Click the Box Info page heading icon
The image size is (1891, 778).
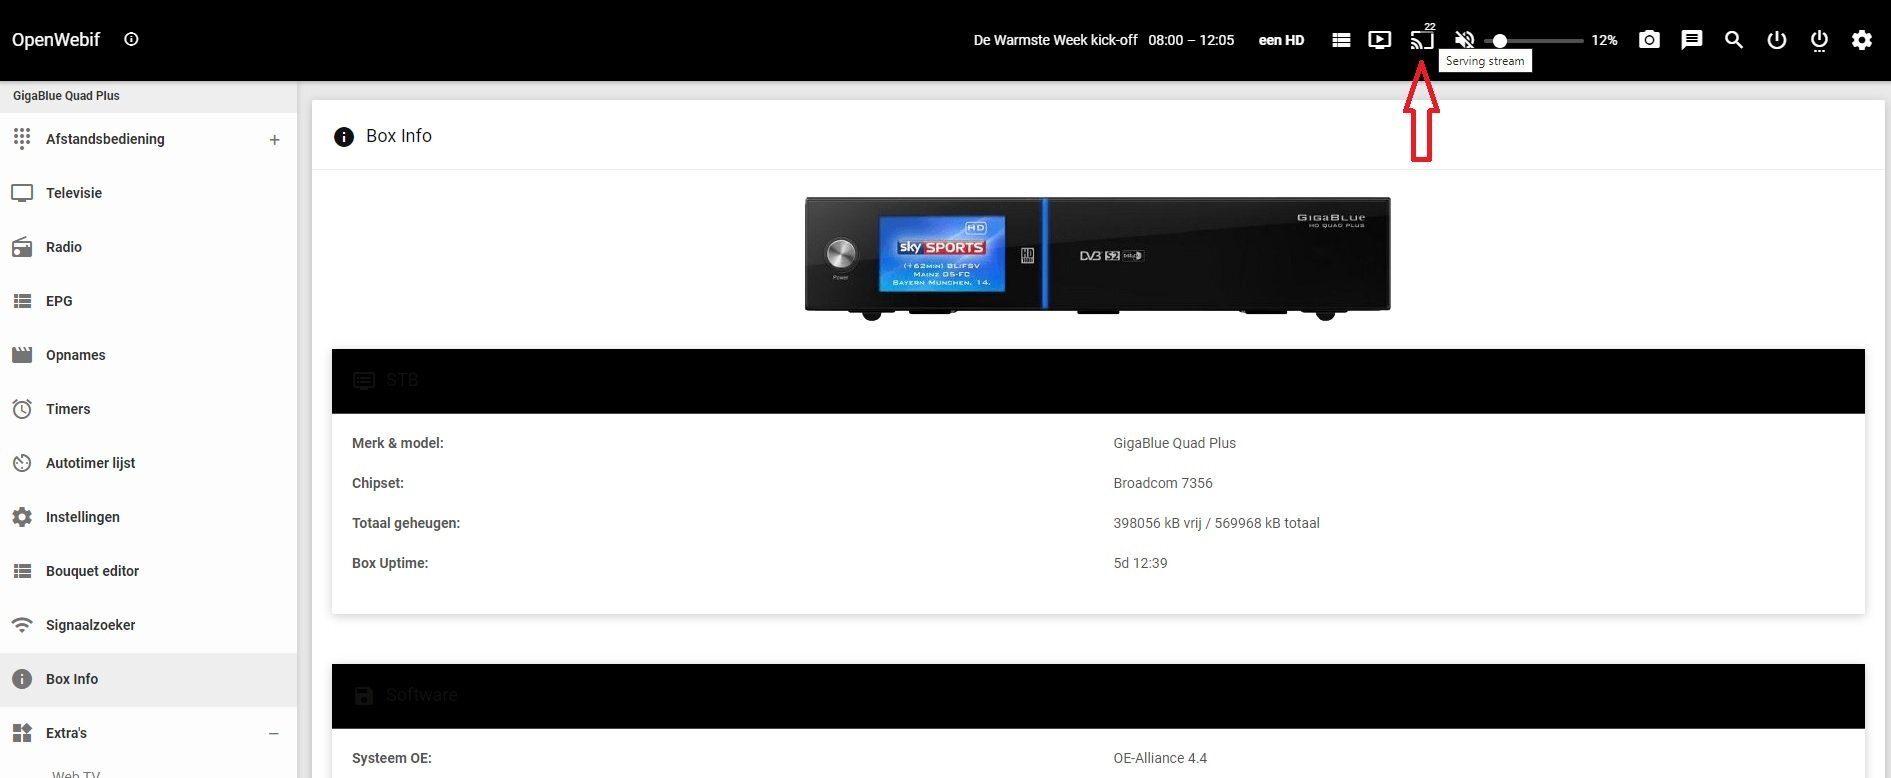pyautogui.click(x=344, y=137)
